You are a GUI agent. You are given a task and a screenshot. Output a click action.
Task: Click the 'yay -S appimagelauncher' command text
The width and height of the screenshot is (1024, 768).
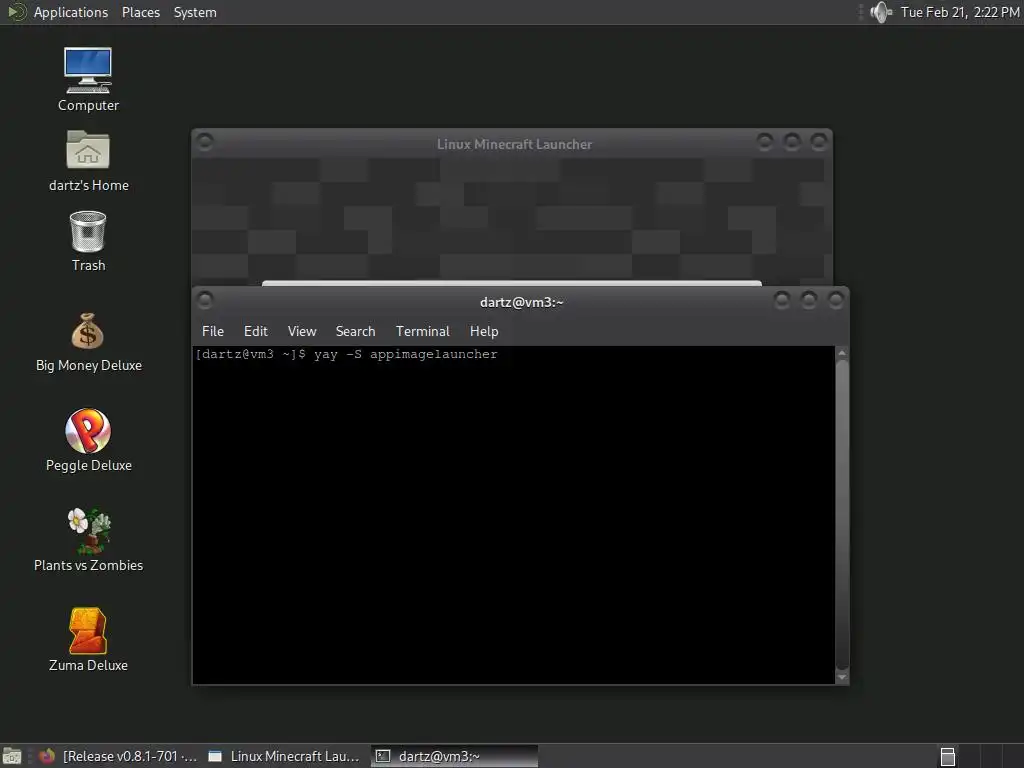coord(406,354)
